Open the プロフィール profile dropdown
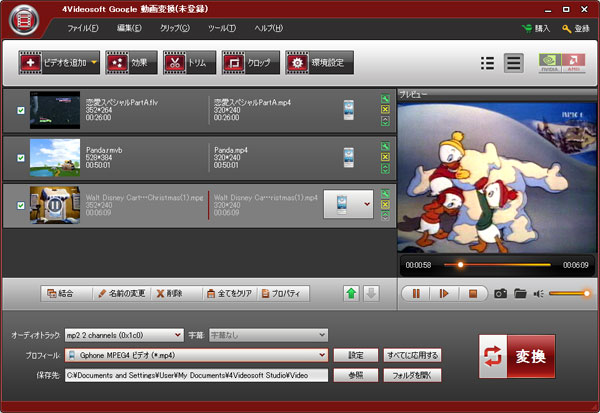This screenshot has width=600, height=413. 196,355
